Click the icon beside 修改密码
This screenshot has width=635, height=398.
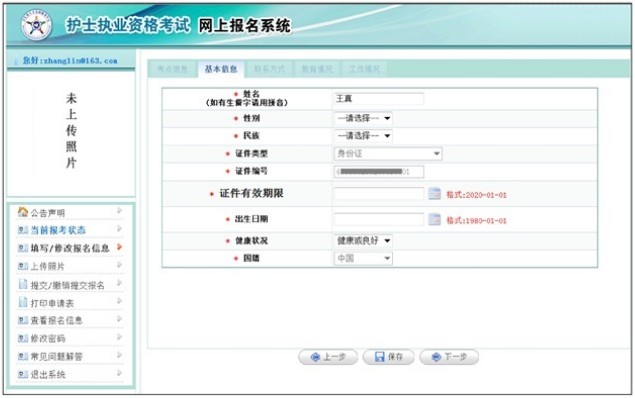[23, 338]
